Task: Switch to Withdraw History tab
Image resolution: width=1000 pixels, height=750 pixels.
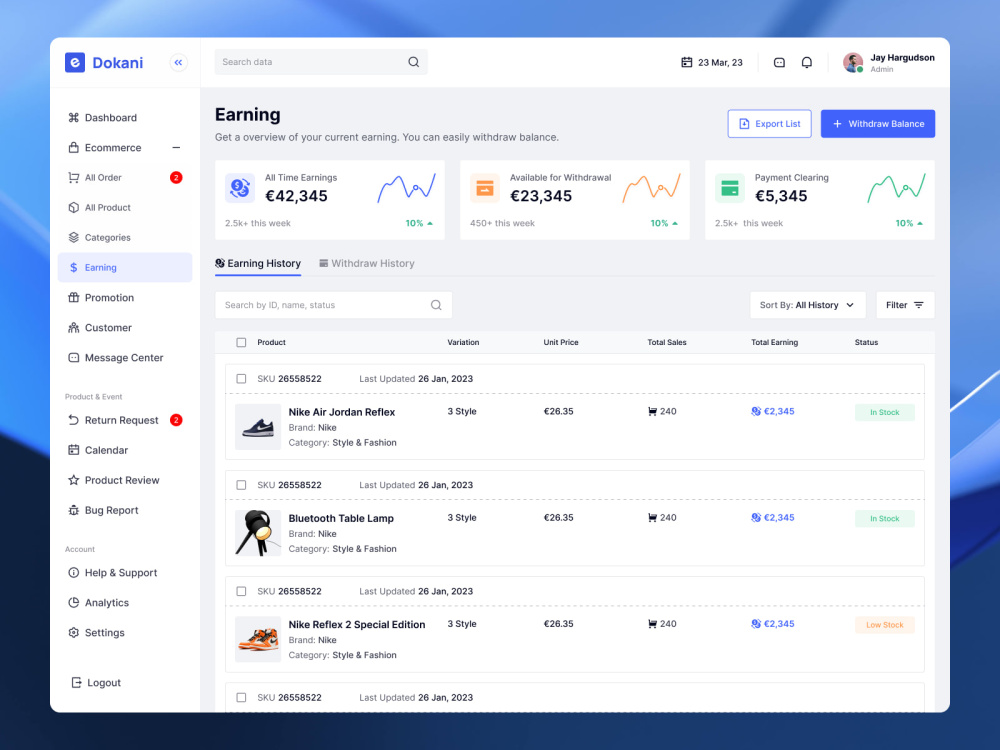Action: tap(367, 263)
